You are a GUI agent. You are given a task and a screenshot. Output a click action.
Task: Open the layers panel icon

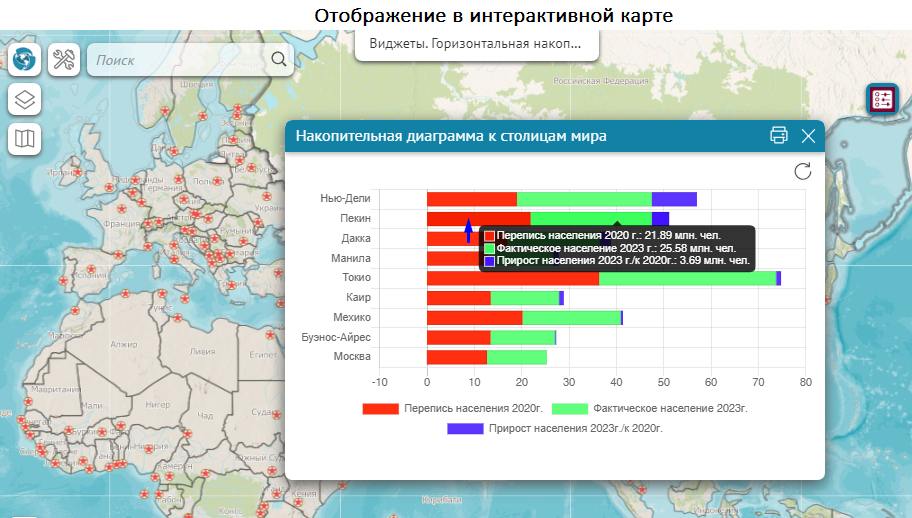(x=25, y=100)
